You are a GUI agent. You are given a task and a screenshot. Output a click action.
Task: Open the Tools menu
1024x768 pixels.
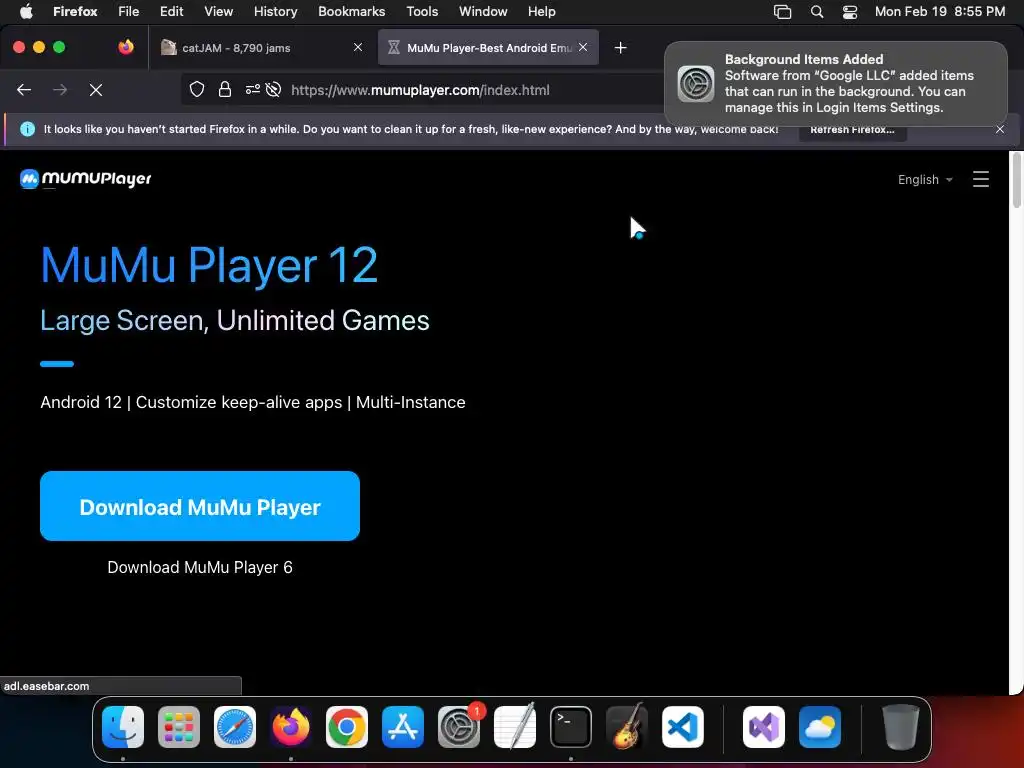(422, 11)
